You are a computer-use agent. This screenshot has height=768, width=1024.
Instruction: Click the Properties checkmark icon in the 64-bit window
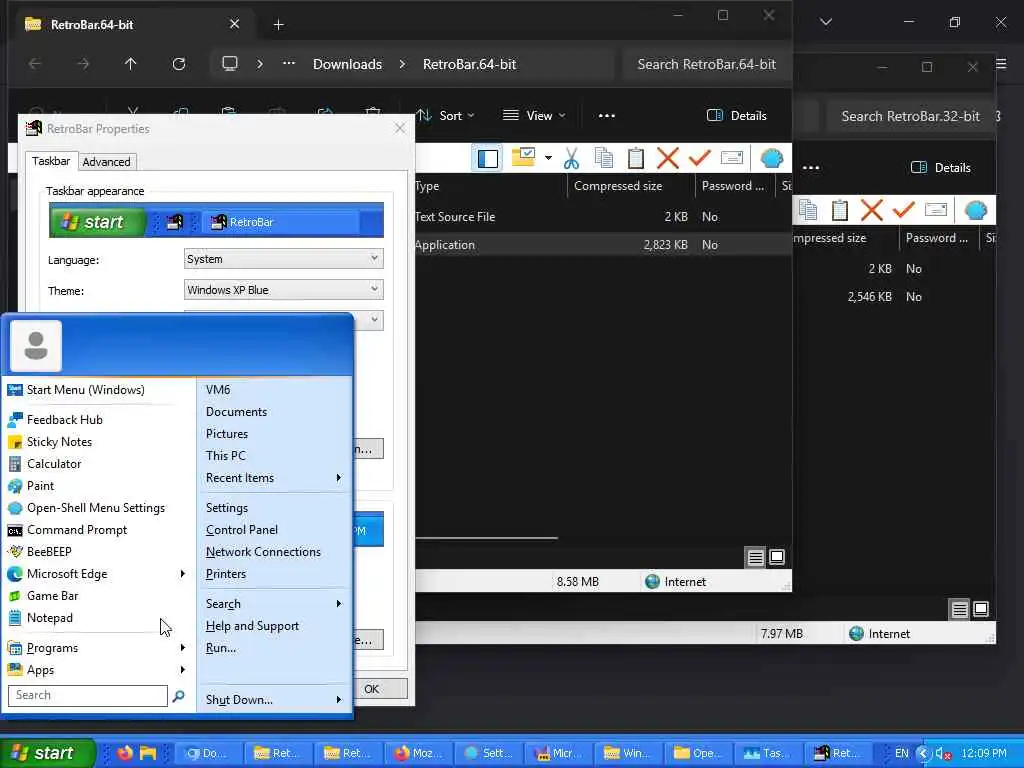[x=699, y=158]
